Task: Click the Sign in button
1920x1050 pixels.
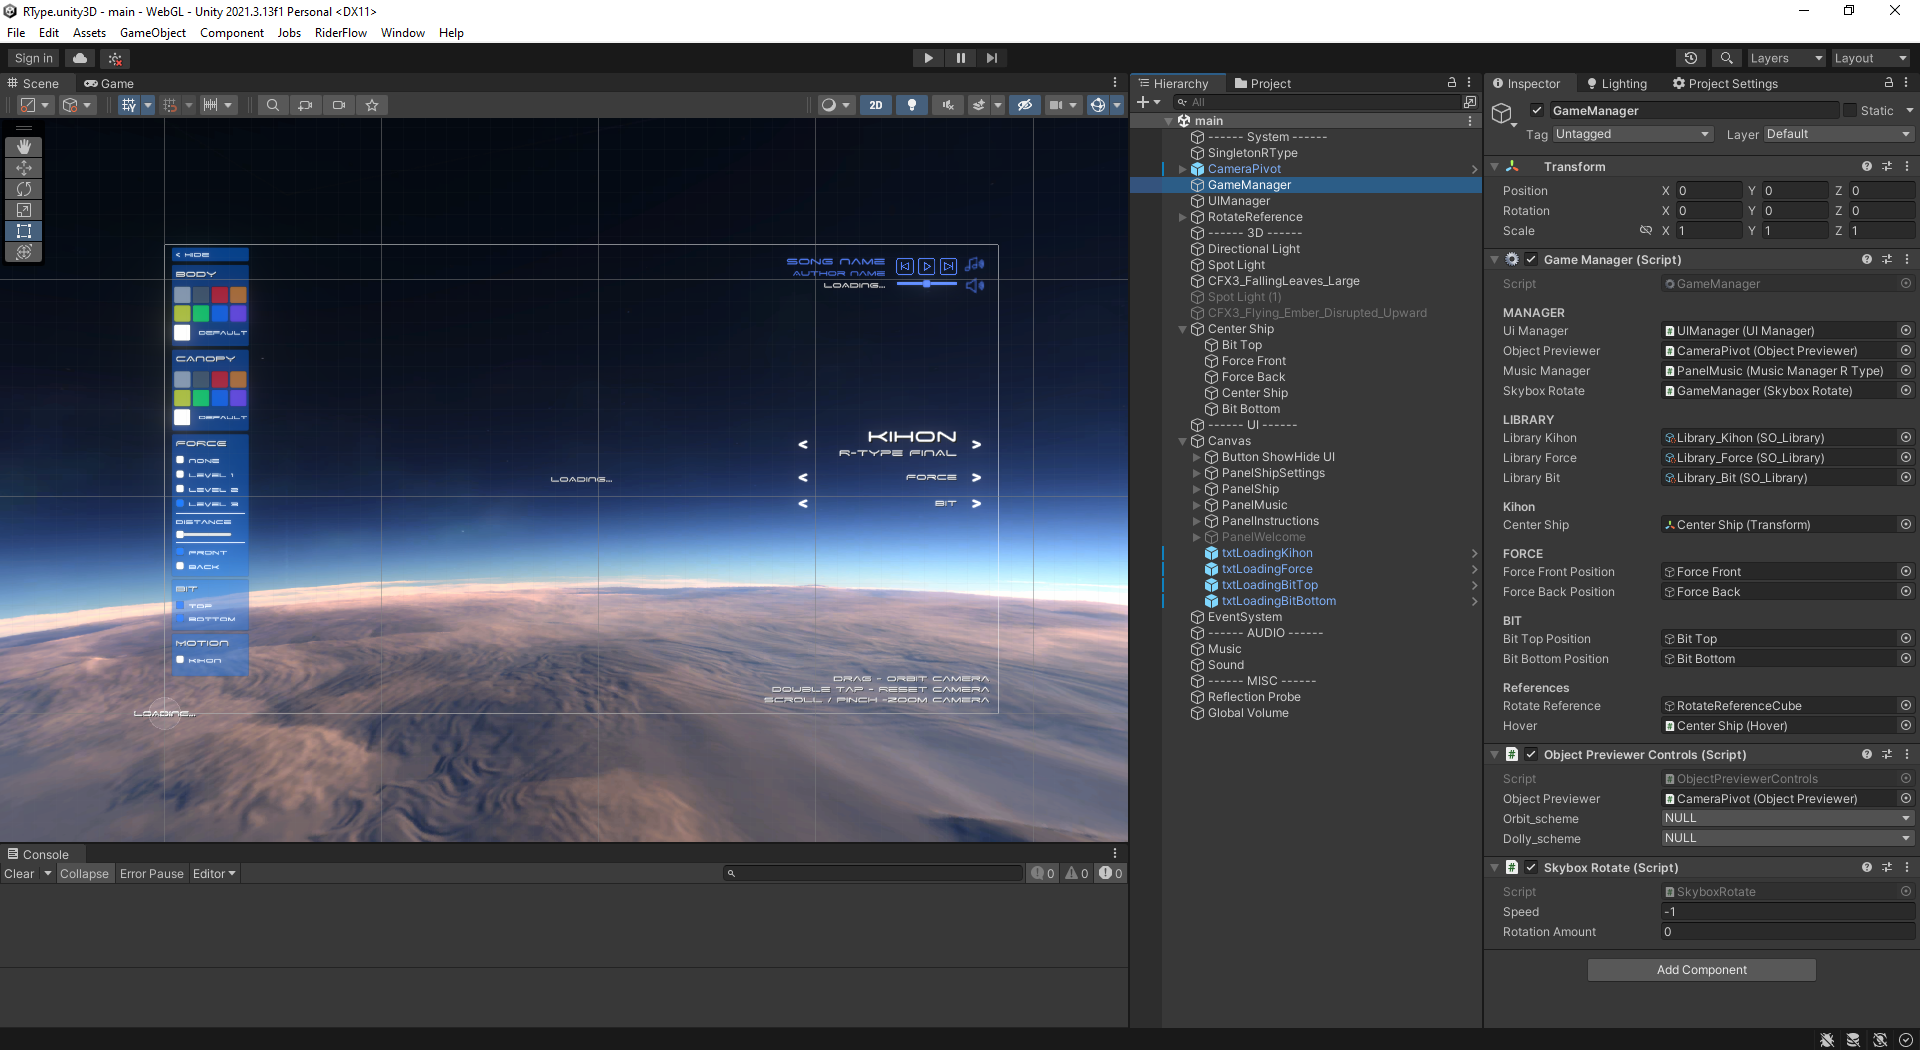Action: click(x=34, y=58)
